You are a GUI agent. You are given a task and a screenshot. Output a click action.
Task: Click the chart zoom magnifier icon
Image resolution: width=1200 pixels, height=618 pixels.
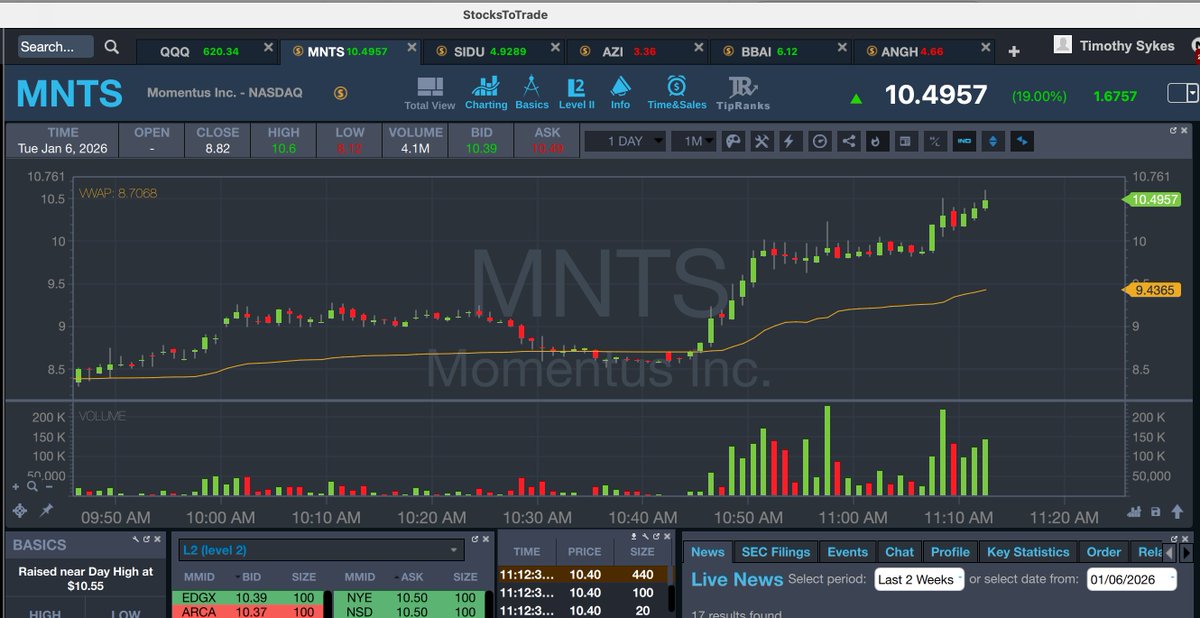(x=33, y=487)
